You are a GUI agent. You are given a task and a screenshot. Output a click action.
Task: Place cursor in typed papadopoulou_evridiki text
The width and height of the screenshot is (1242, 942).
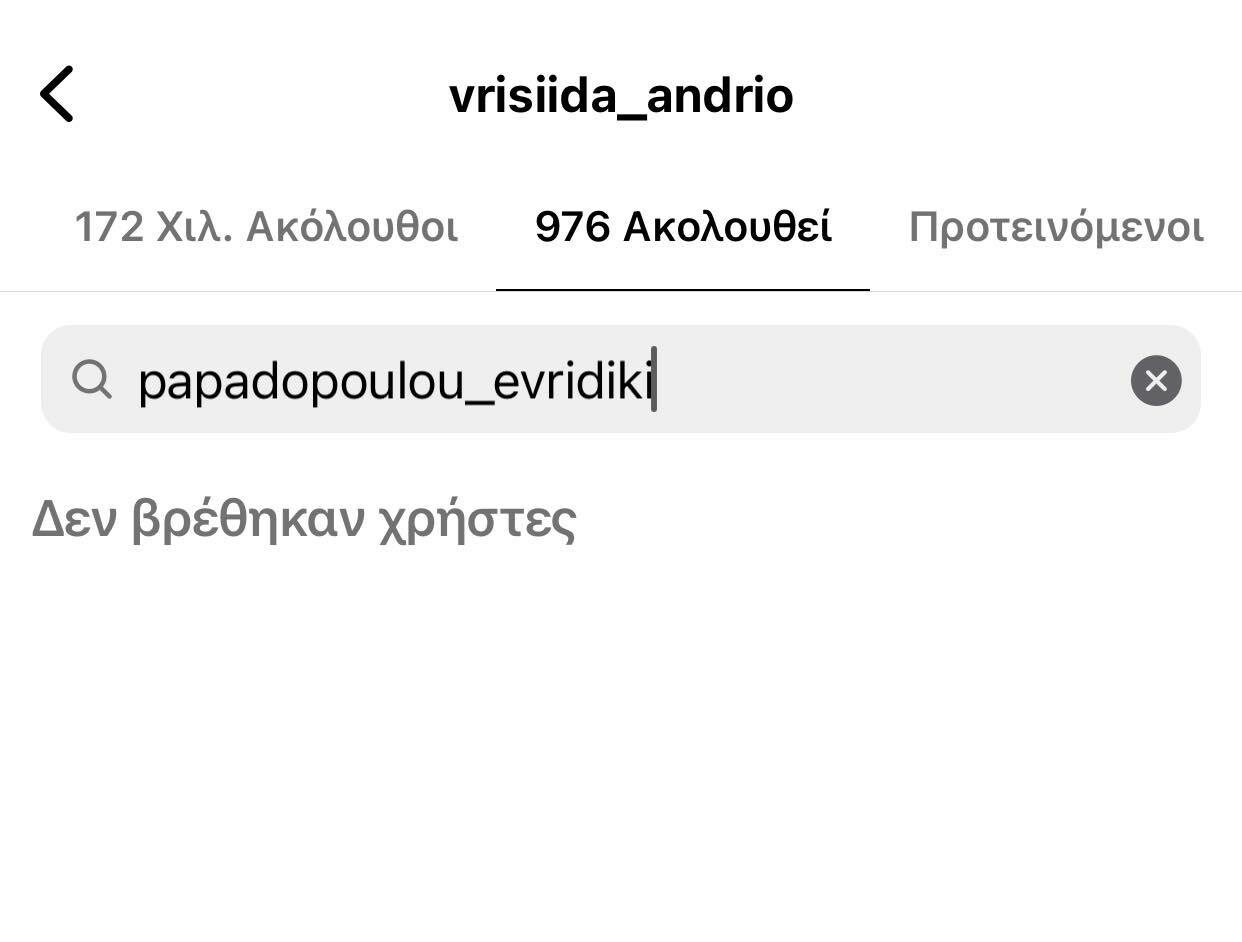tap(395, 381)
